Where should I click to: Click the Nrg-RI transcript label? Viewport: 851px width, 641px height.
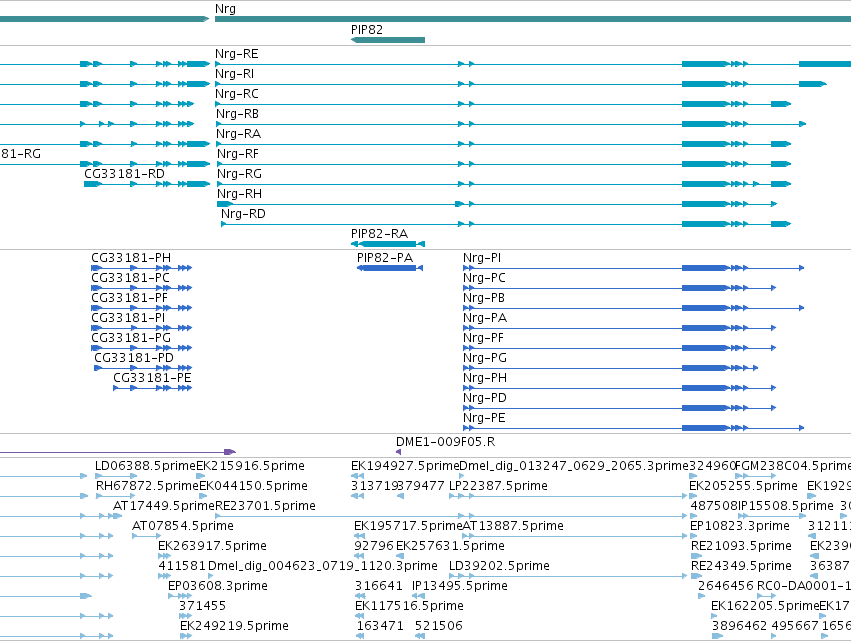click(x=234, y=74)
